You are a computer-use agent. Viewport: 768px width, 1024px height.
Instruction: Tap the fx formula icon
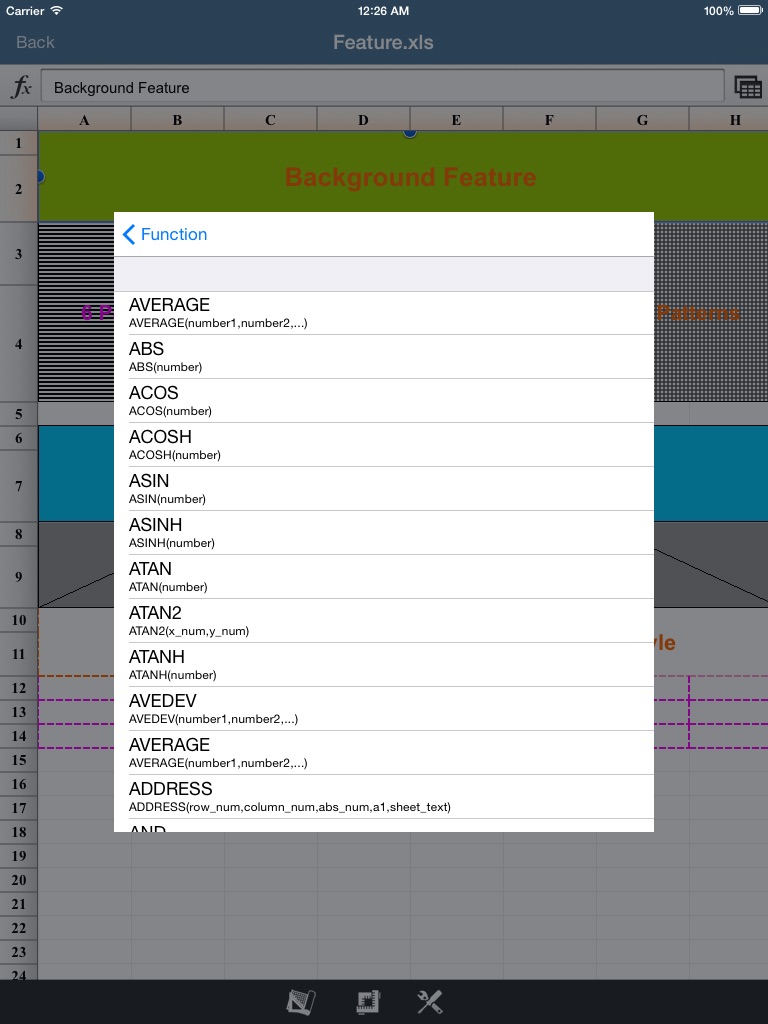22,87
